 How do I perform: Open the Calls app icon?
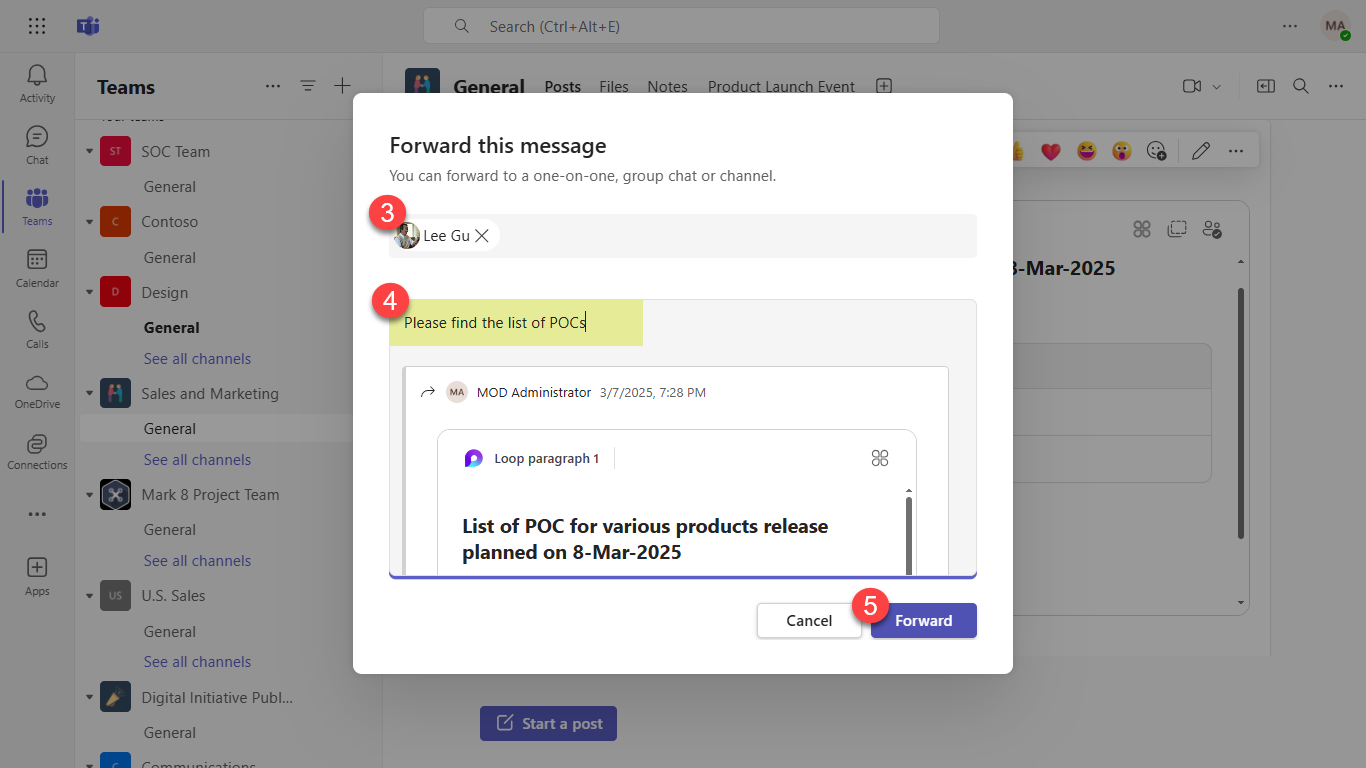click(37, 328)
